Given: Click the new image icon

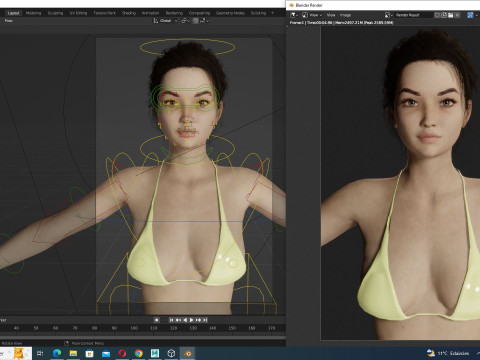Looking at the screenshot, I should point(444,15).
